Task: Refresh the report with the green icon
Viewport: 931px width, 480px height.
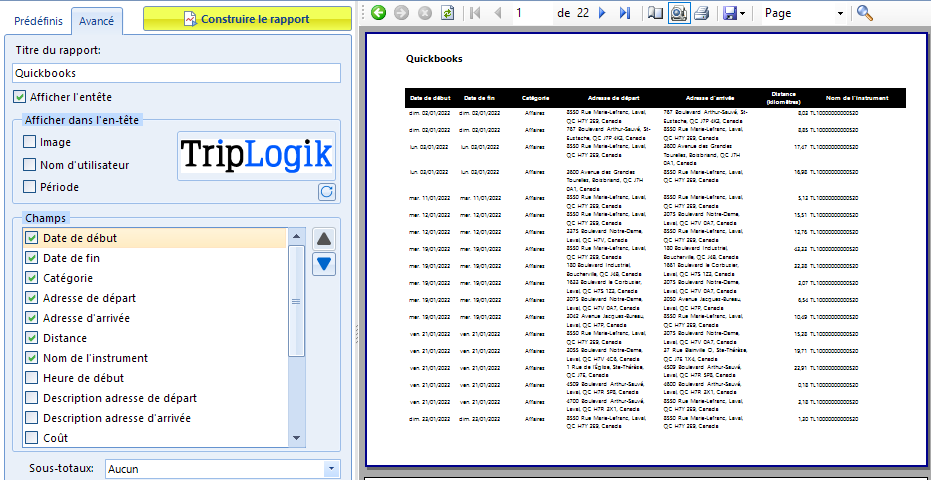Action: point(447,13)
